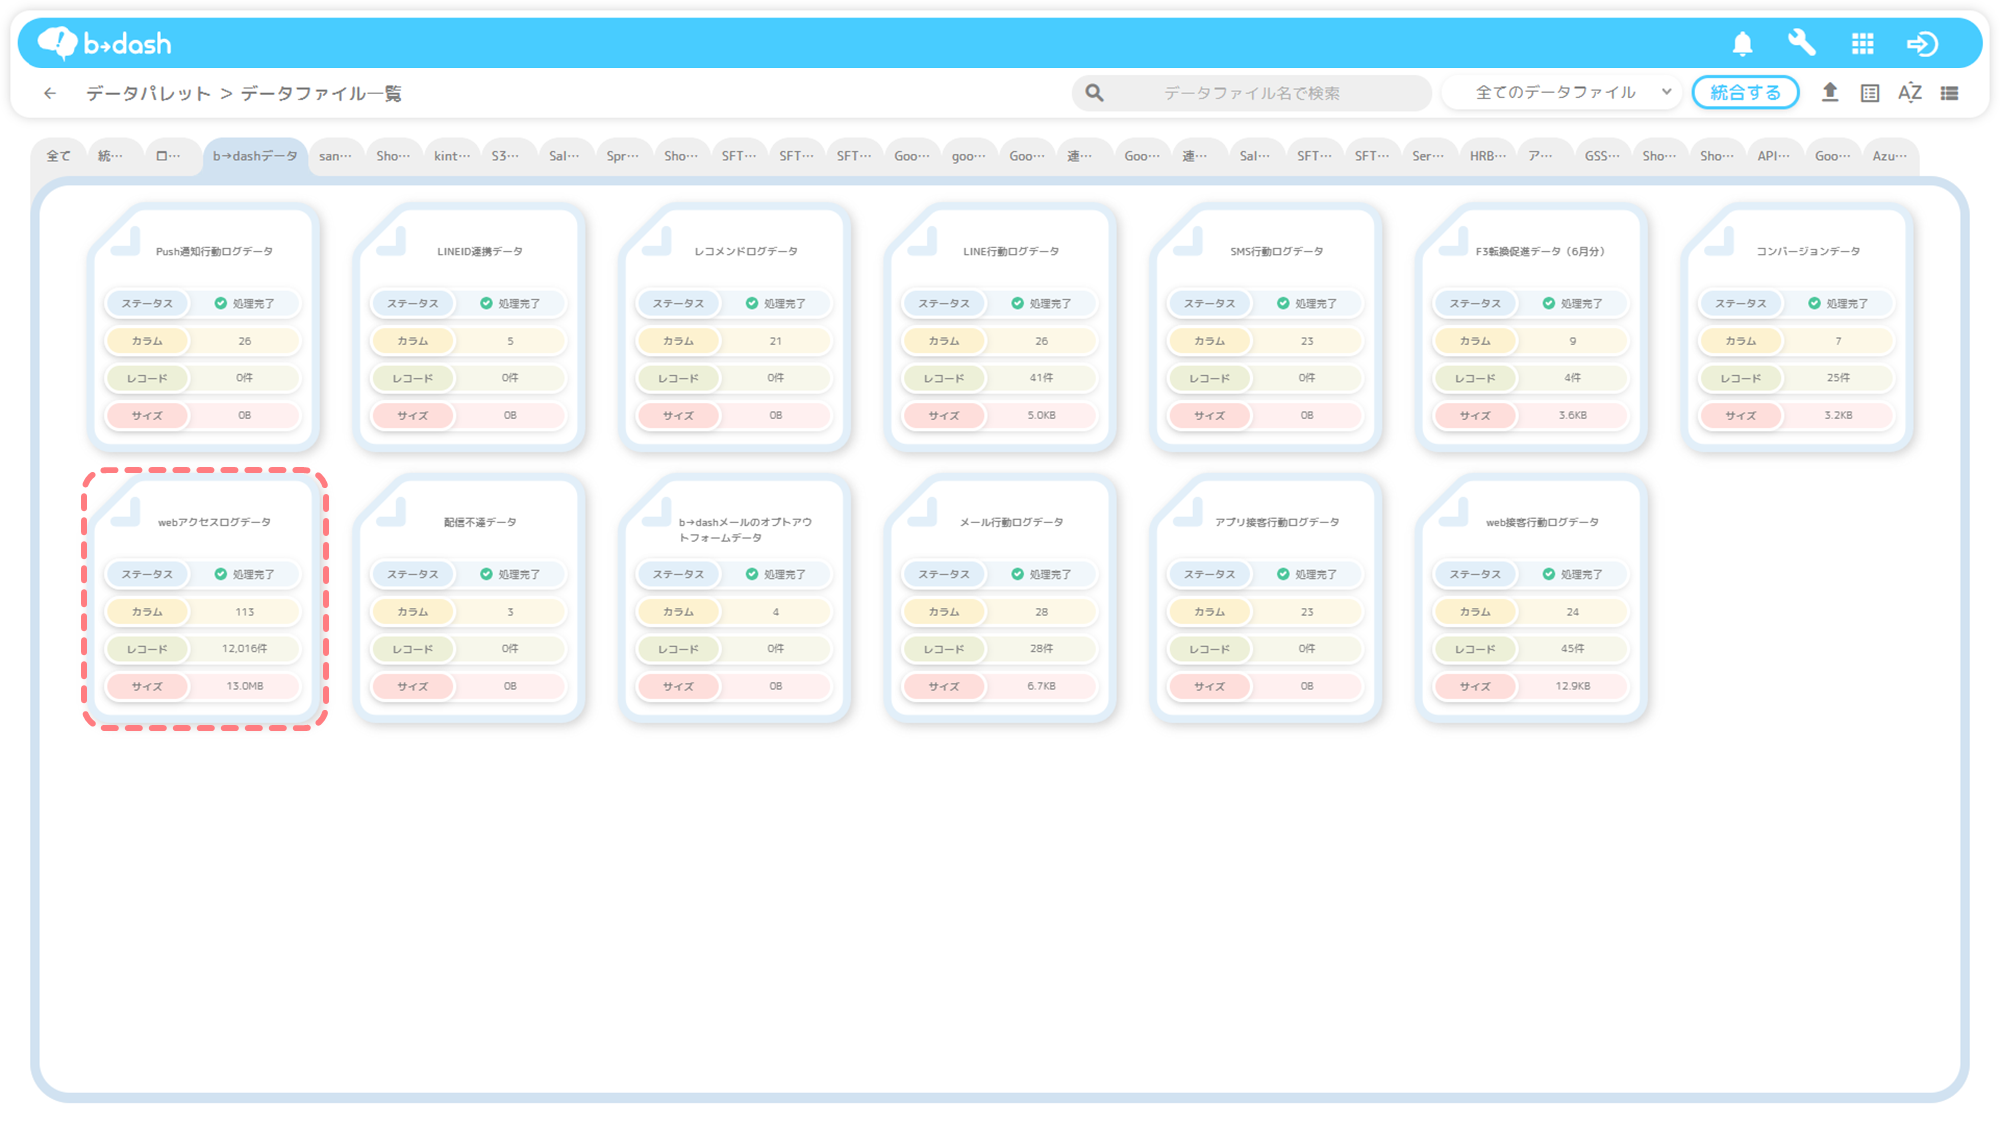Click the 12.9KB size value
The width and height of the screenshot is (2000, 1125).
[x=1572, y=686]
